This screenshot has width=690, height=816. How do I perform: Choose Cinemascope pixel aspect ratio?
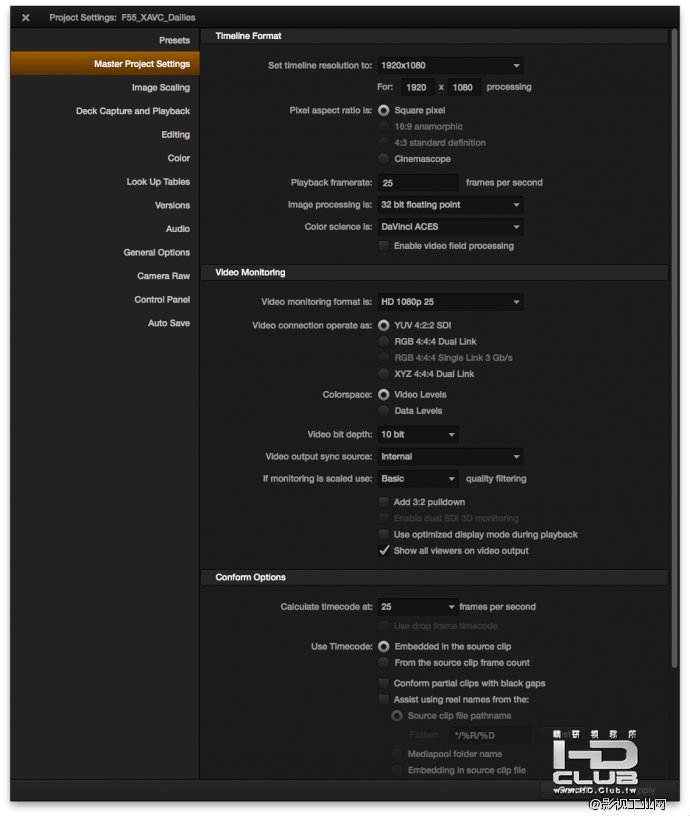384,159
